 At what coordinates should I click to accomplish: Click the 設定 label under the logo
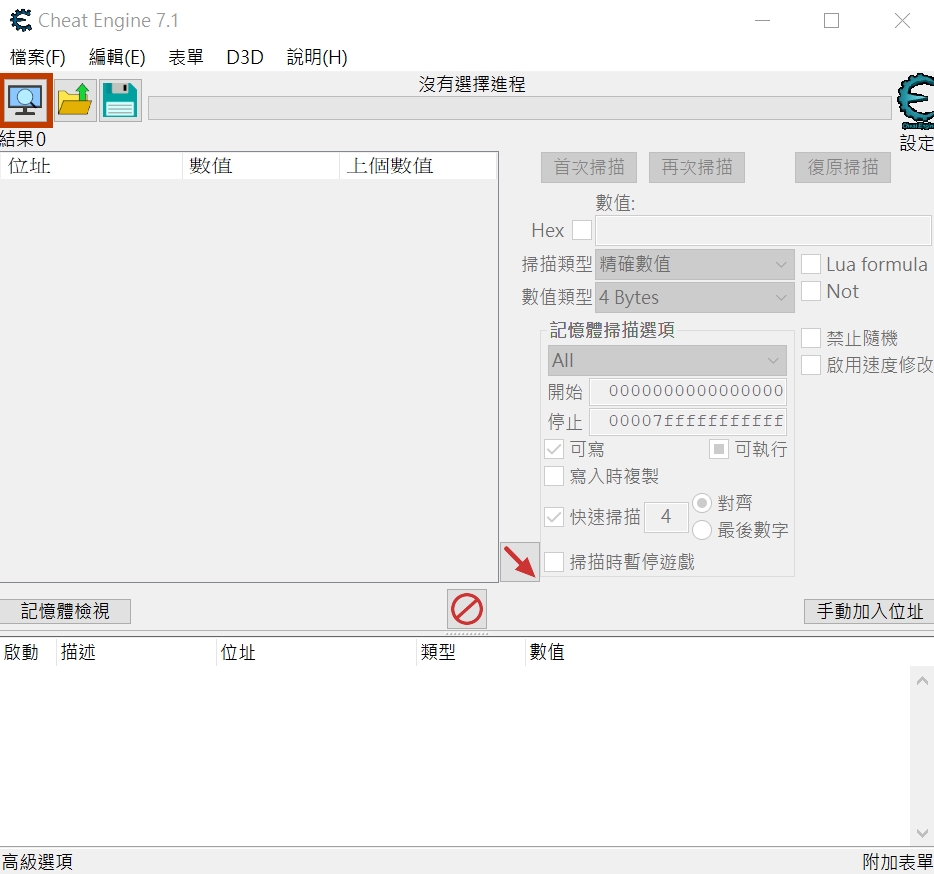917,143
